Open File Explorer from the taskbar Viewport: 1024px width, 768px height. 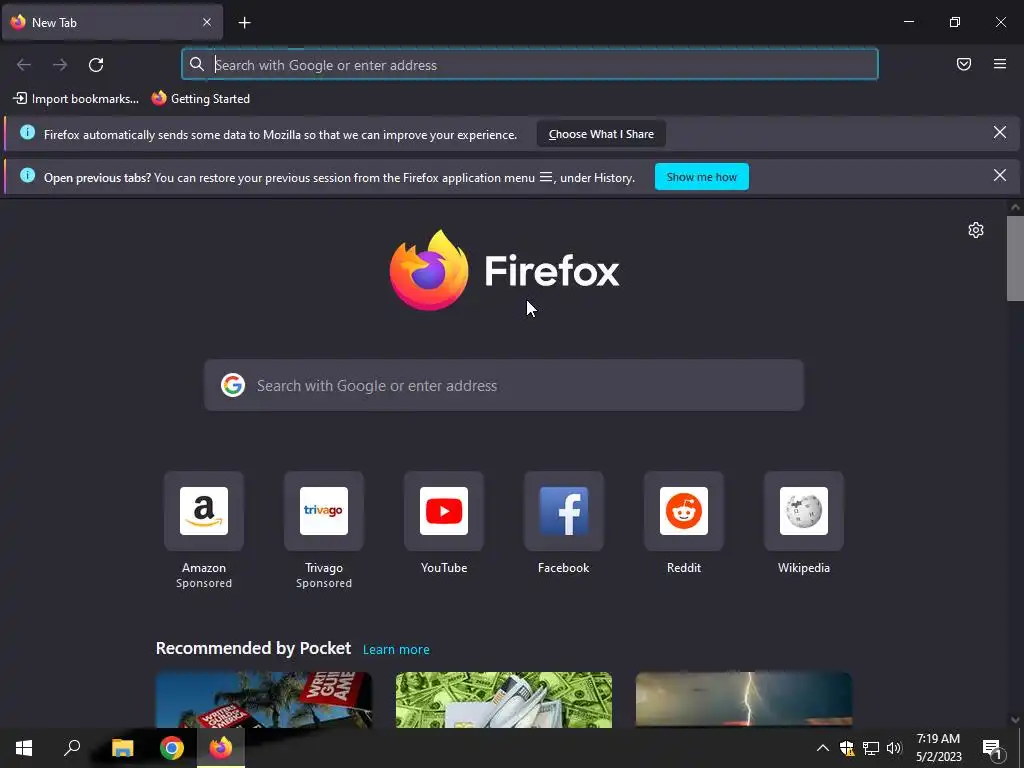click(122, 748)
